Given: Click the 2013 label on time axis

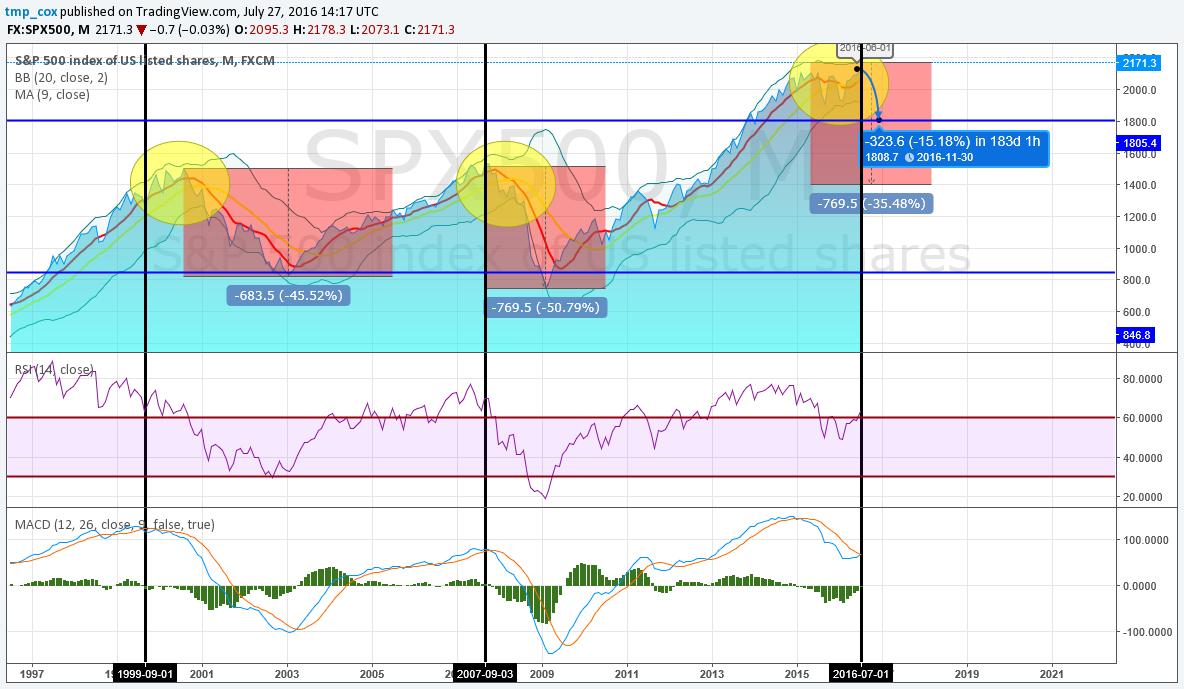Looking at the screenshot, I should point(711,674).
